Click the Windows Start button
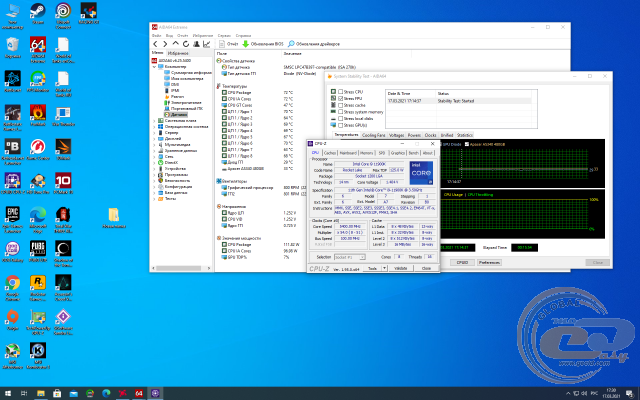This screenshot has height=400, width=640. 8,393
